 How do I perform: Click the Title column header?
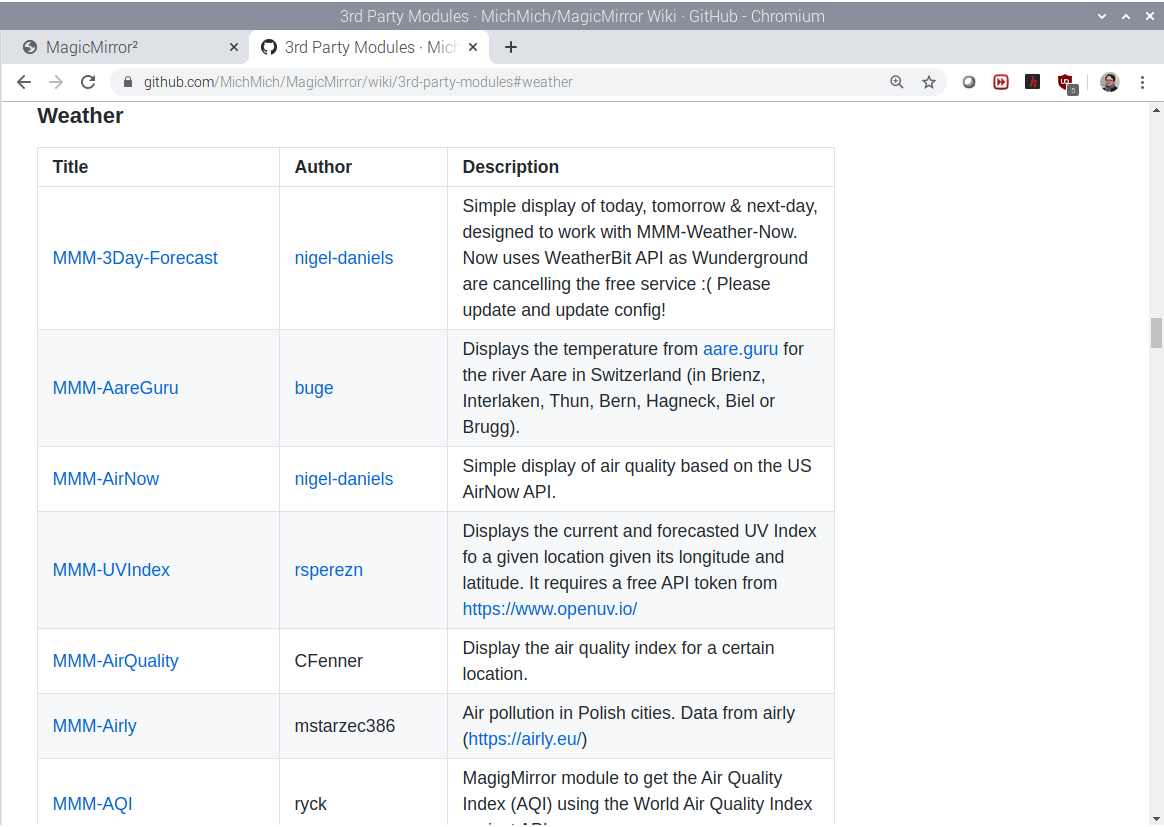[71, 167]
